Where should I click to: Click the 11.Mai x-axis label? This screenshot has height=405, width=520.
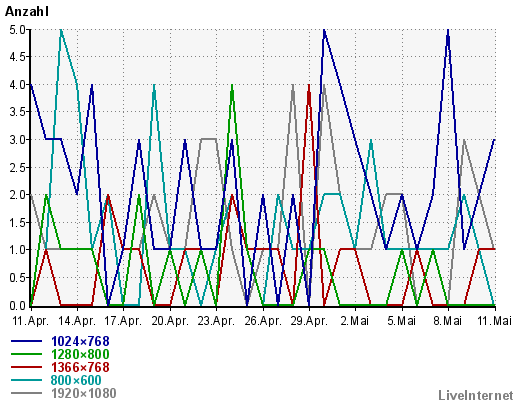pos(495,321)
